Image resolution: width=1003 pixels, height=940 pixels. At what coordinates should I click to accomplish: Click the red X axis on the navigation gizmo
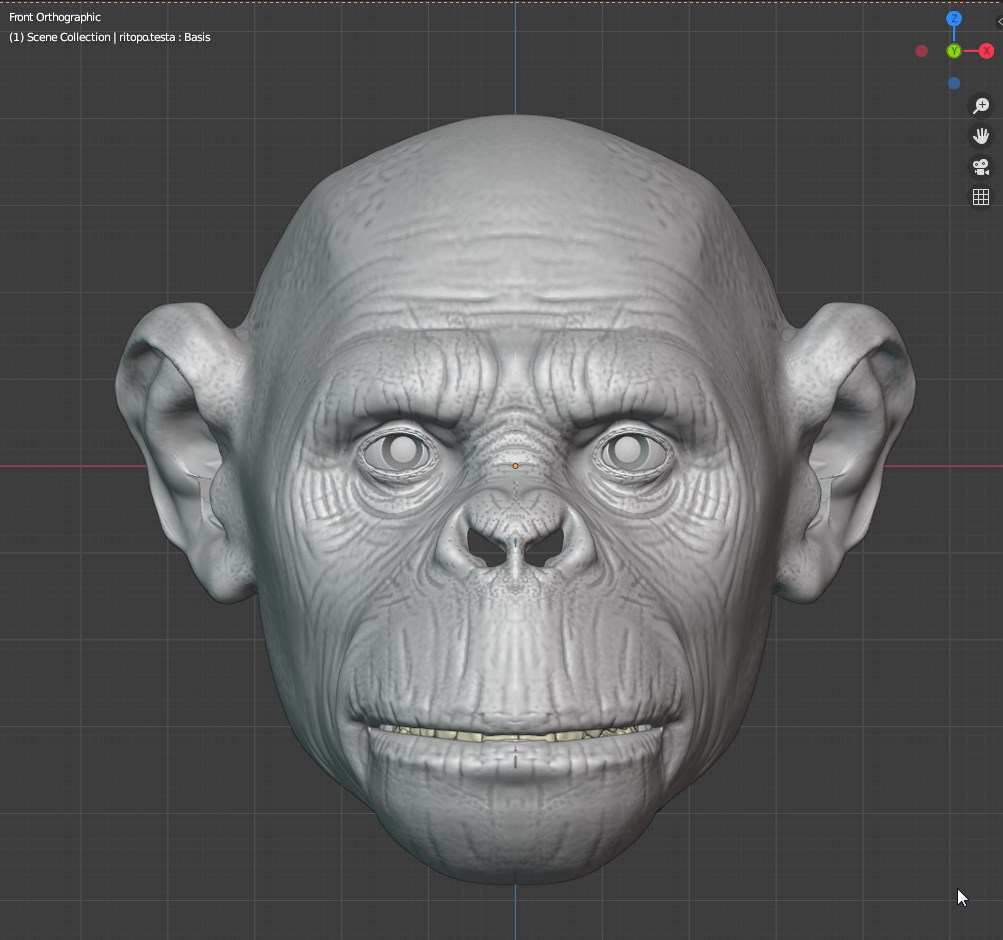pos(986,50)
